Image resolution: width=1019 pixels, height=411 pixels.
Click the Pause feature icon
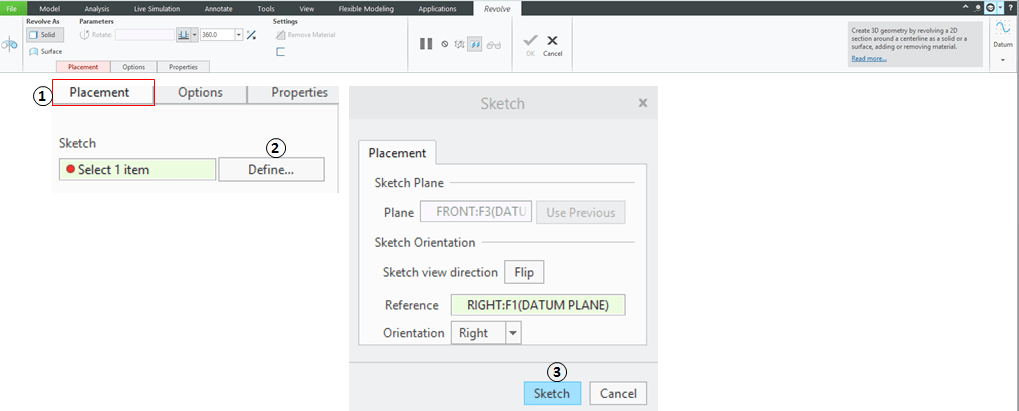426,44
